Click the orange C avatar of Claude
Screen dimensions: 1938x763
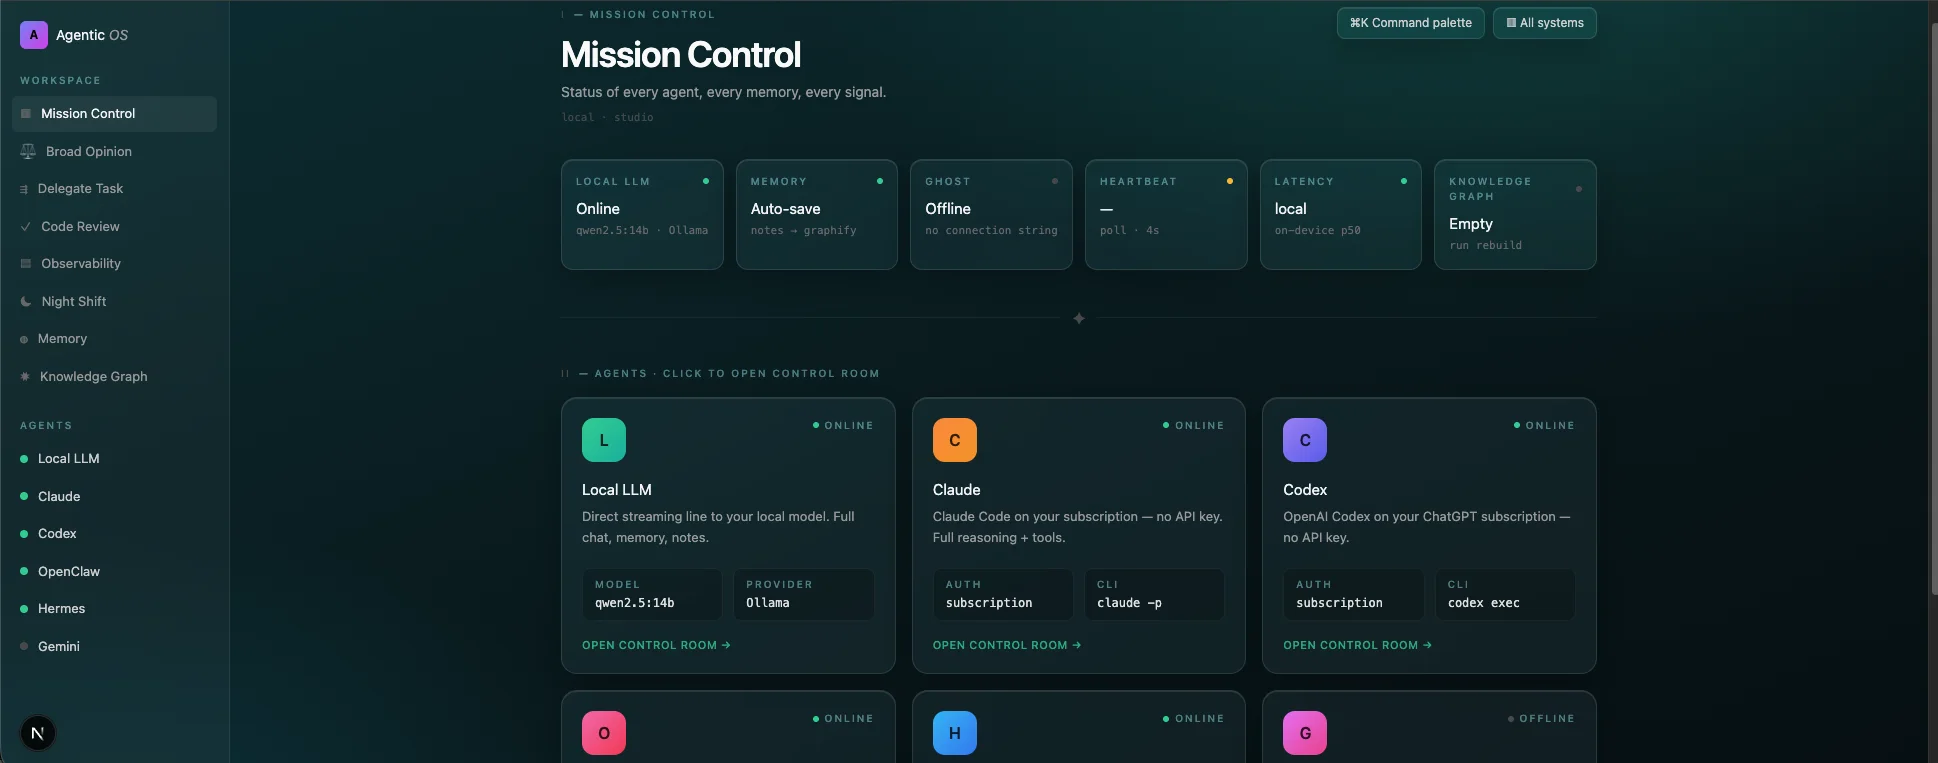pyautogui.click(x=955, y=440)
